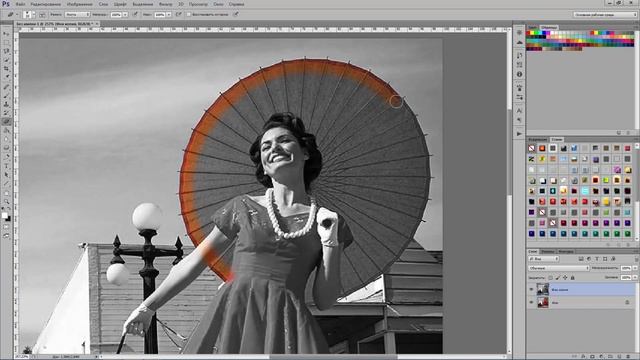This screenshot has height=360, width=640.
Task: Select the Type tool
Action: coord(6,166)
